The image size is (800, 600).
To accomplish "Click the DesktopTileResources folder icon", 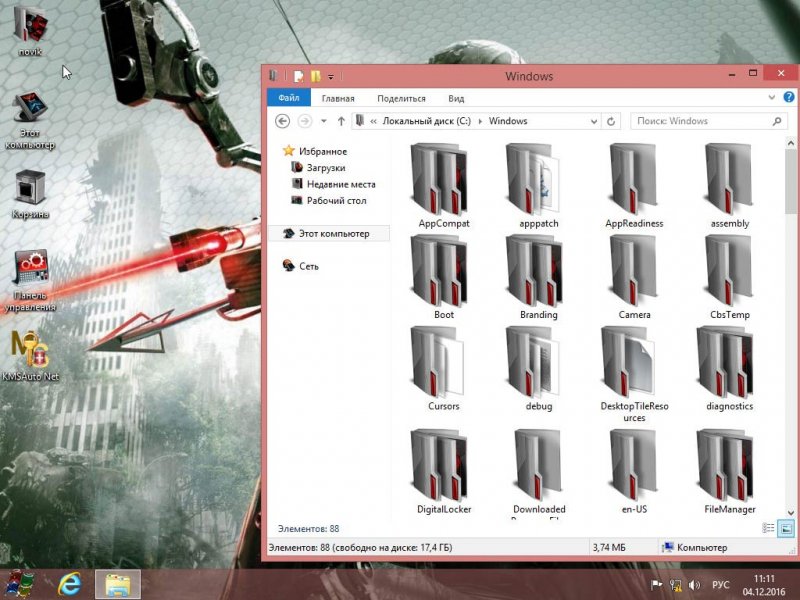I will coord(629,362).
